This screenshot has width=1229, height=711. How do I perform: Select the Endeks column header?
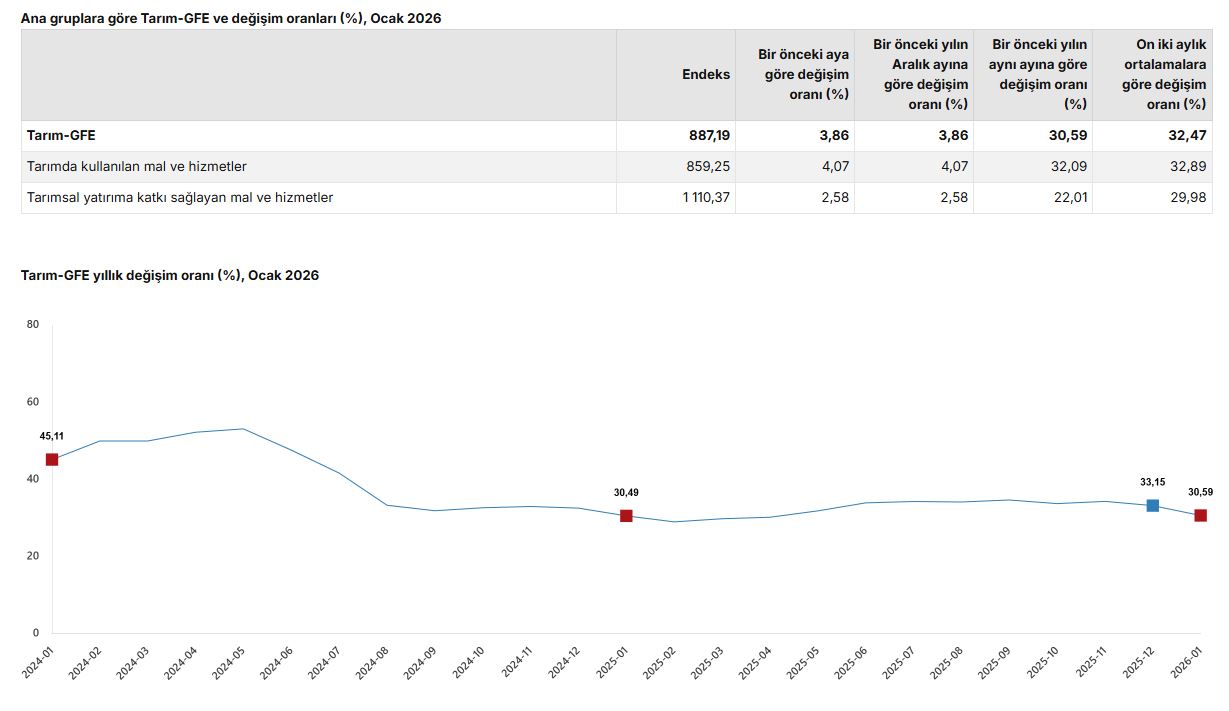pos(705,74)
